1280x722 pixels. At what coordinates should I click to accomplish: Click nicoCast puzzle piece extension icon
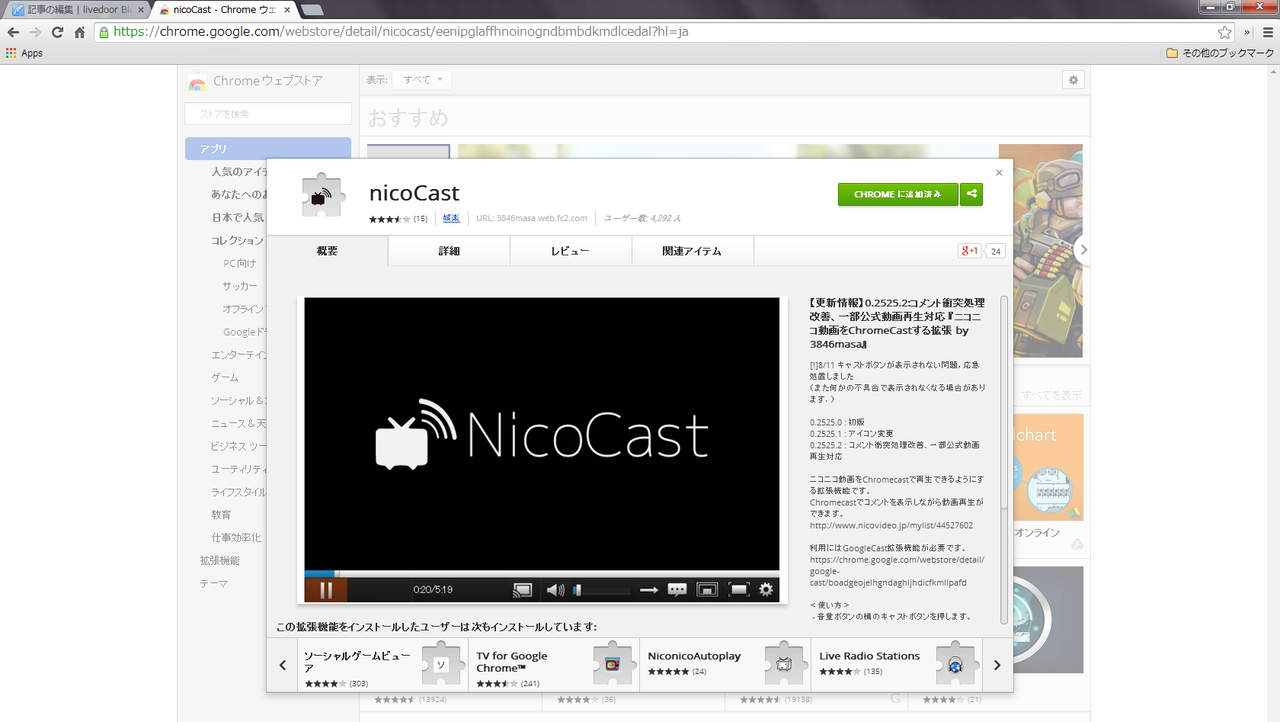(x=323, y=196)
